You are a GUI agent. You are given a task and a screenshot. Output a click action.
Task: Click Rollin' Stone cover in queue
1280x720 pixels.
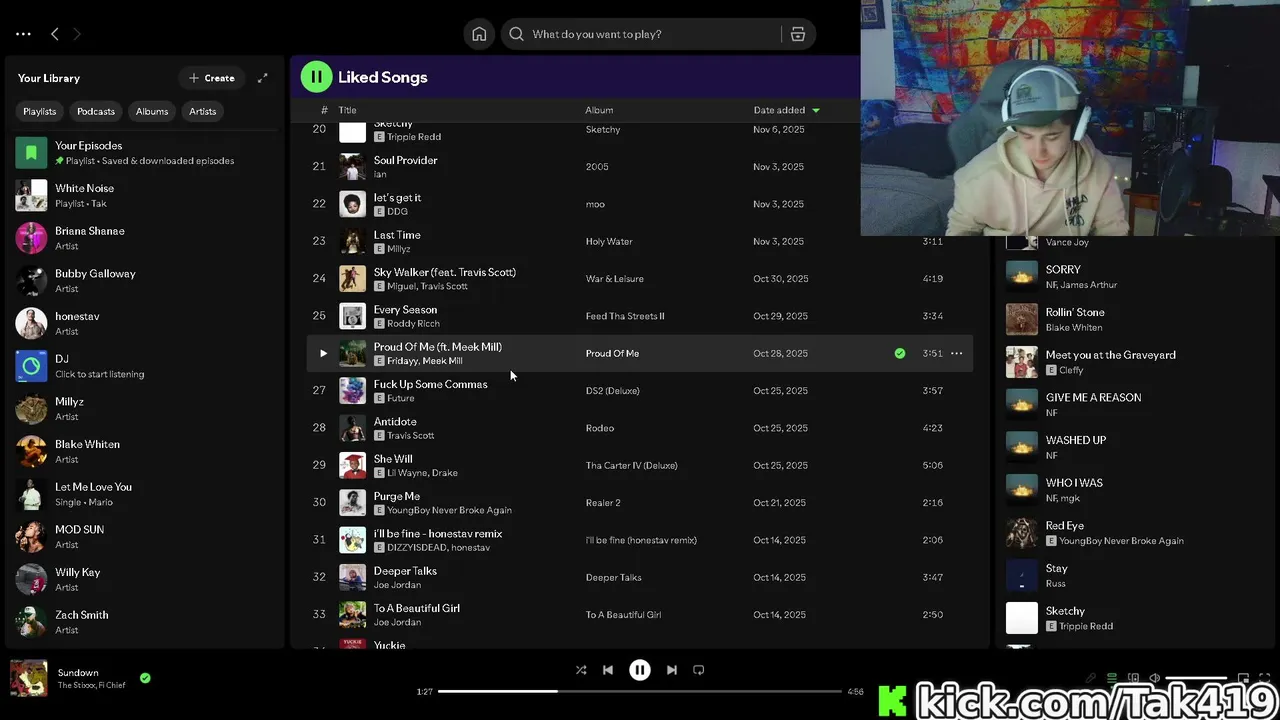[x=1022, y=320]
